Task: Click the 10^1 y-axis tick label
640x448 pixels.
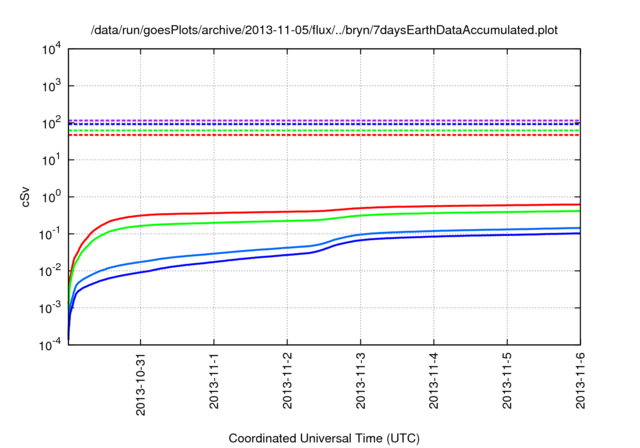Action: pyautogui.click(x=51, y=160)
